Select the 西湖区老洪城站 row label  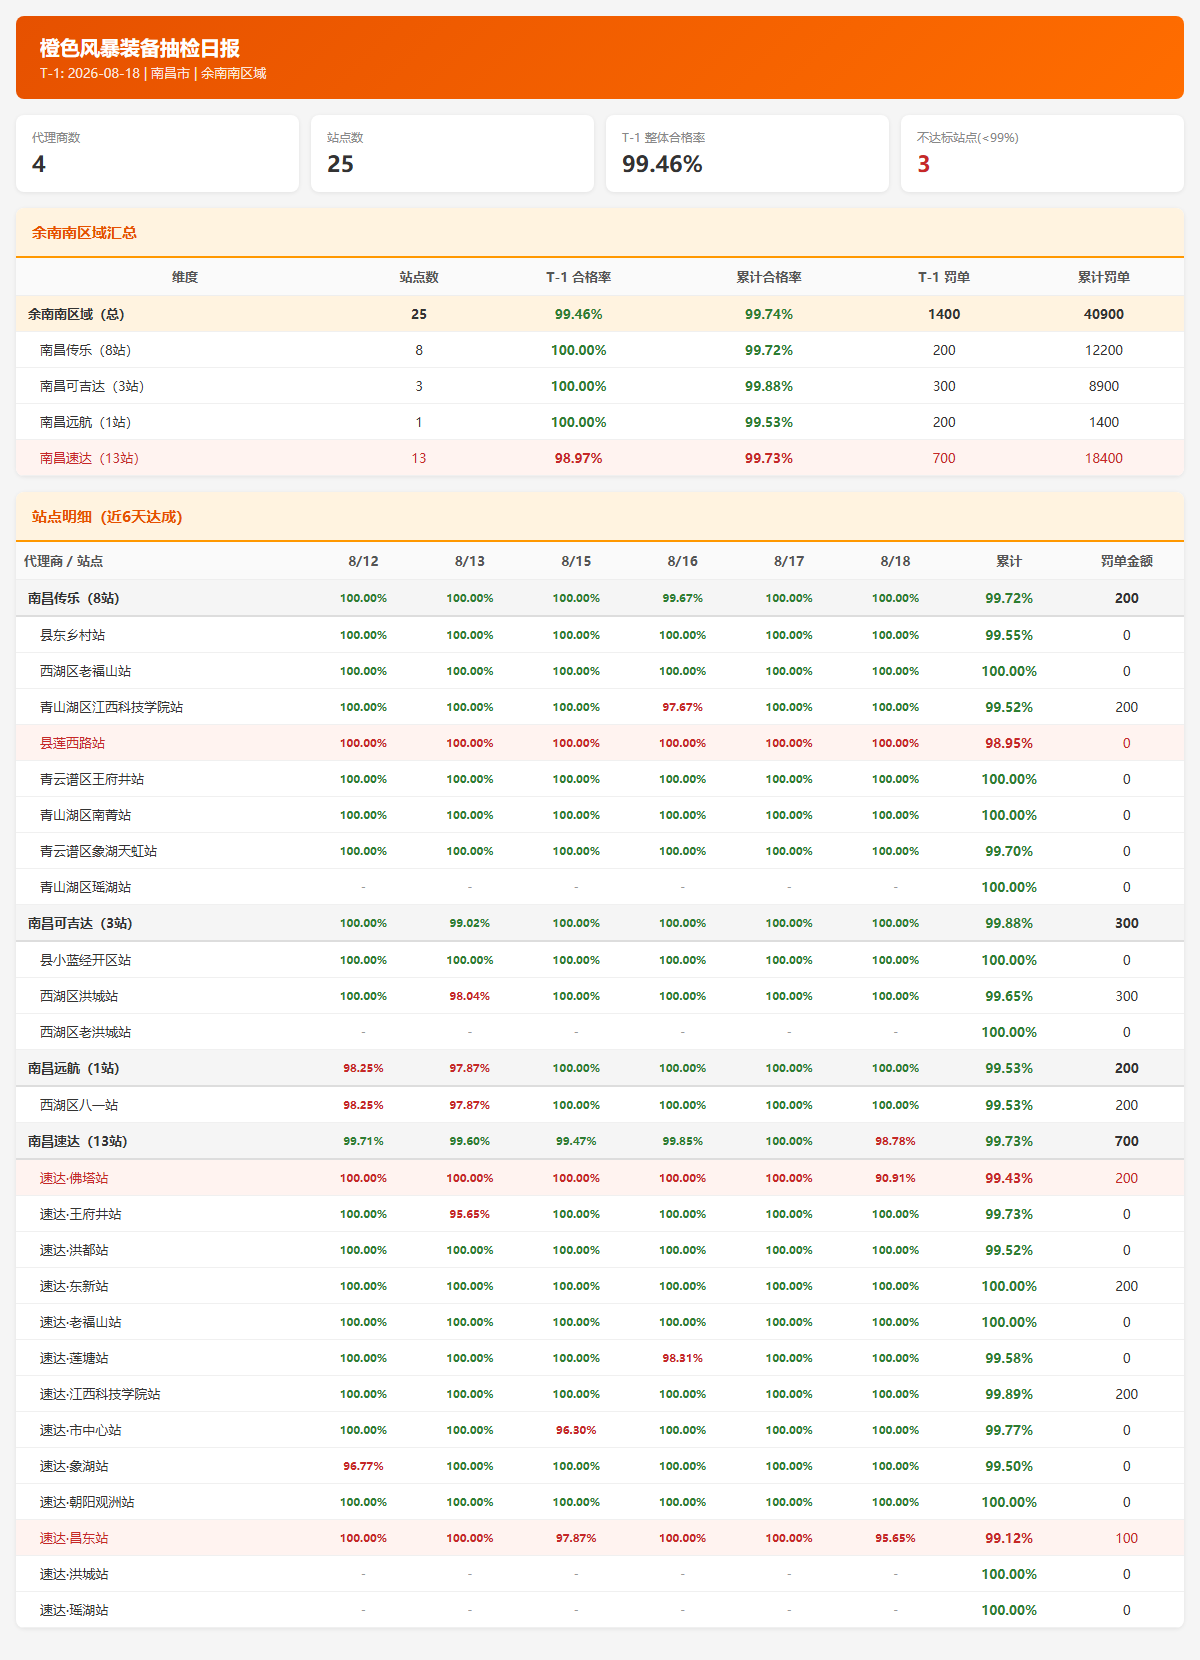pyautogui.click(x=85, y=1032)
